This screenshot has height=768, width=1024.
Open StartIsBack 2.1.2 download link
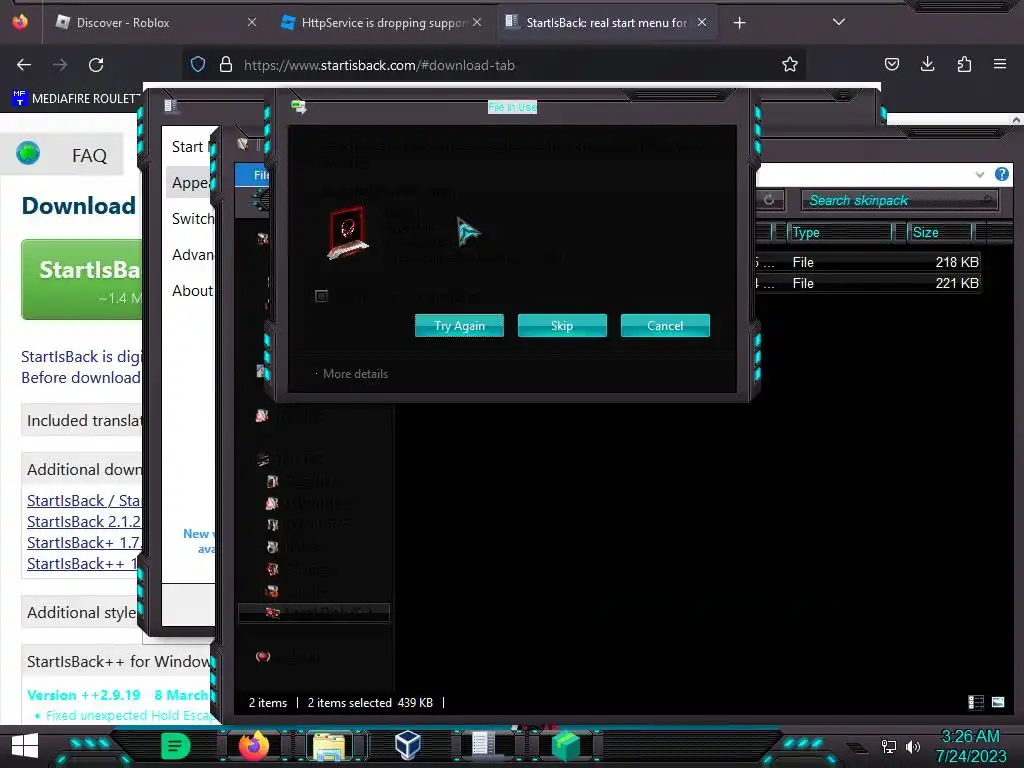click(x=84, y=522)
